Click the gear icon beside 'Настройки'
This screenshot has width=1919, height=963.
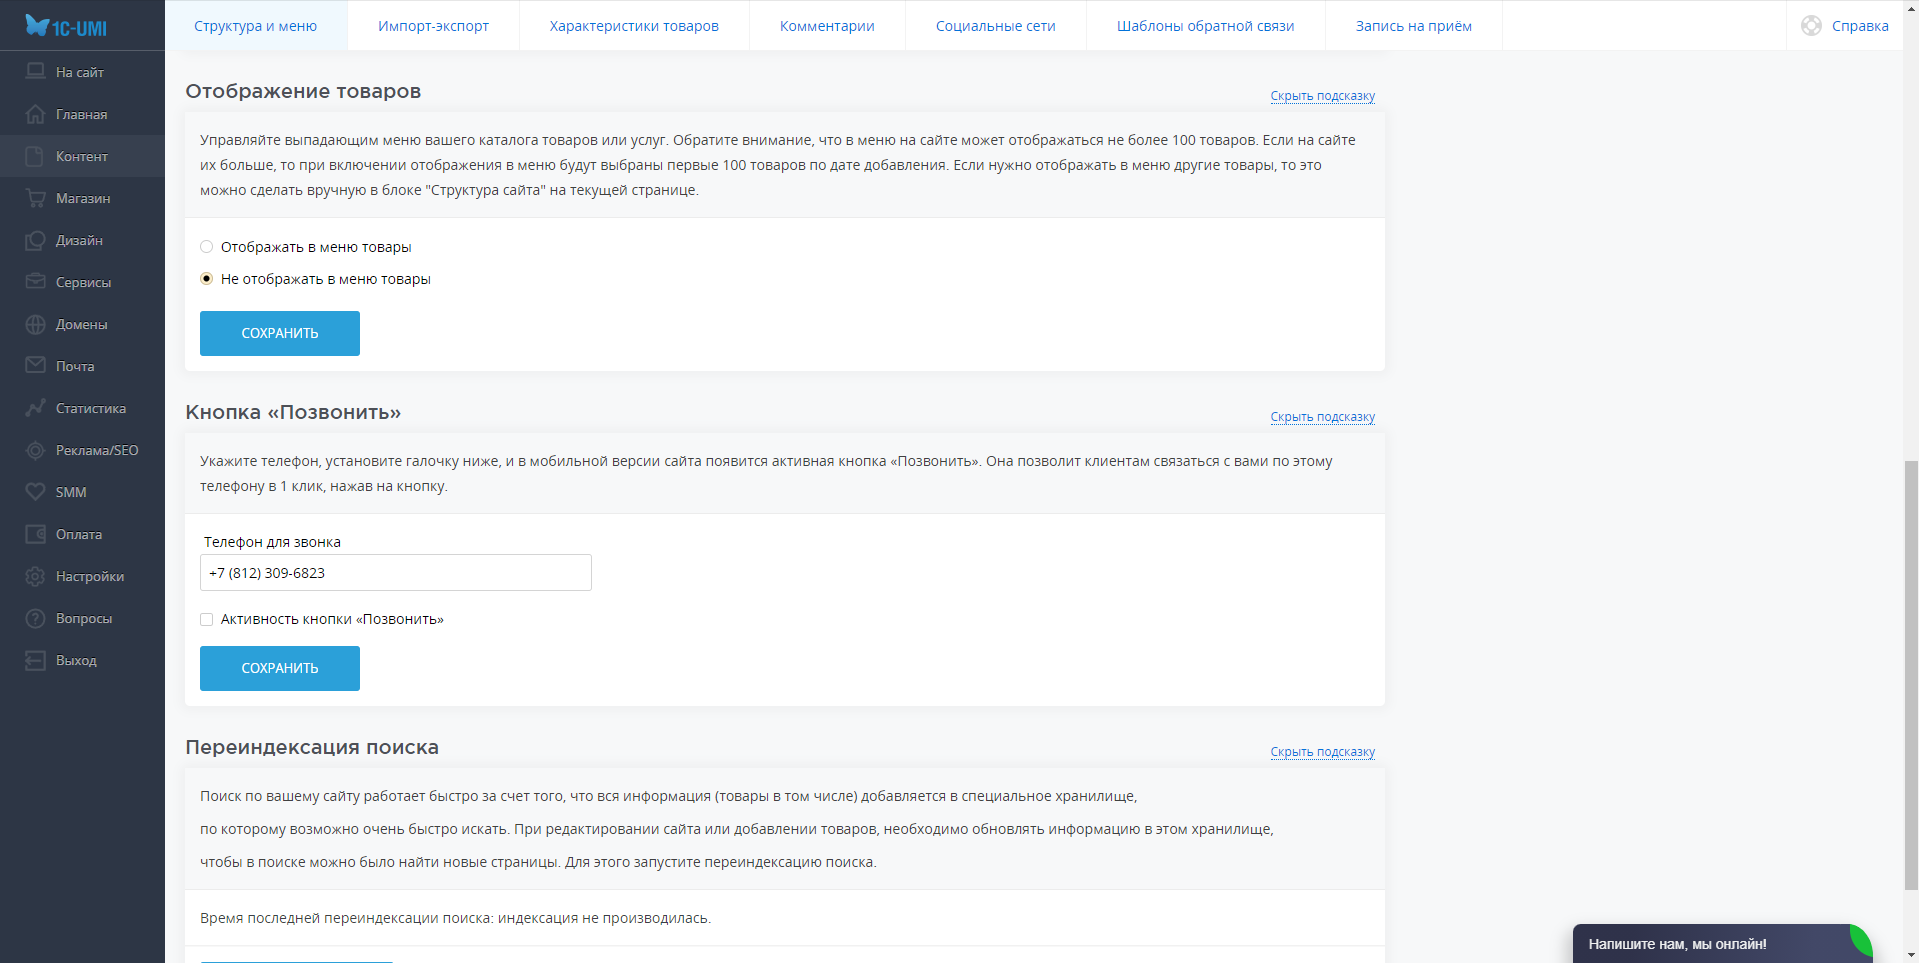[35, 576]
